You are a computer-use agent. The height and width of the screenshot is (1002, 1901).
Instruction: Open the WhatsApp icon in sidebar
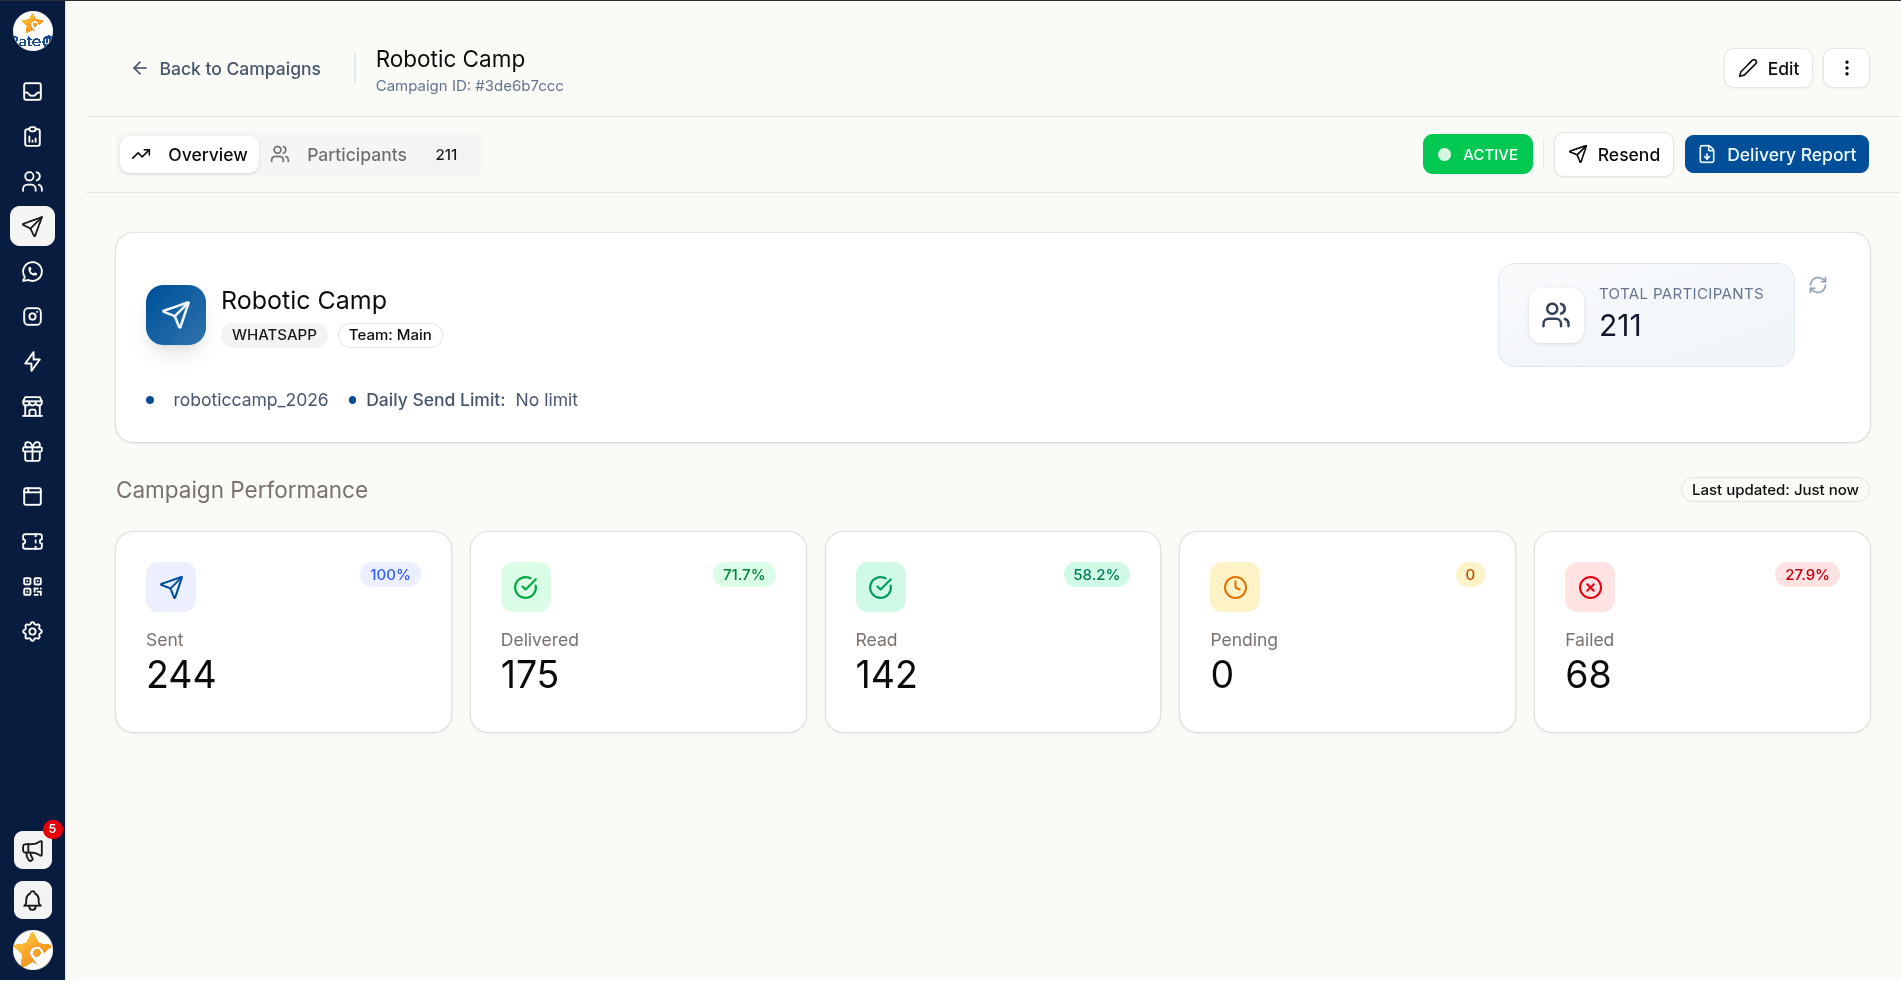(32, 271)
